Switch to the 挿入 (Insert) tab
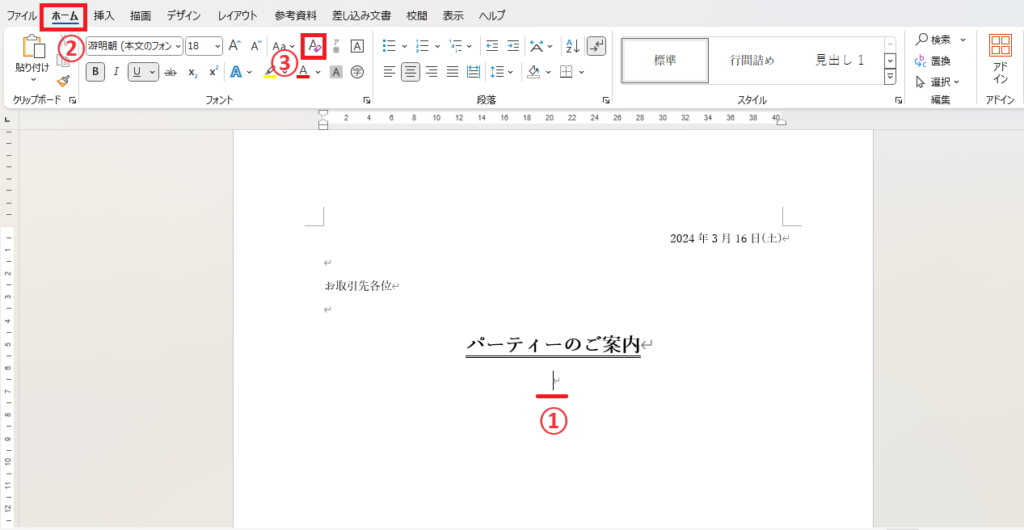The width and height of the screenshot is (1024, 530). (x=104, y=14)
